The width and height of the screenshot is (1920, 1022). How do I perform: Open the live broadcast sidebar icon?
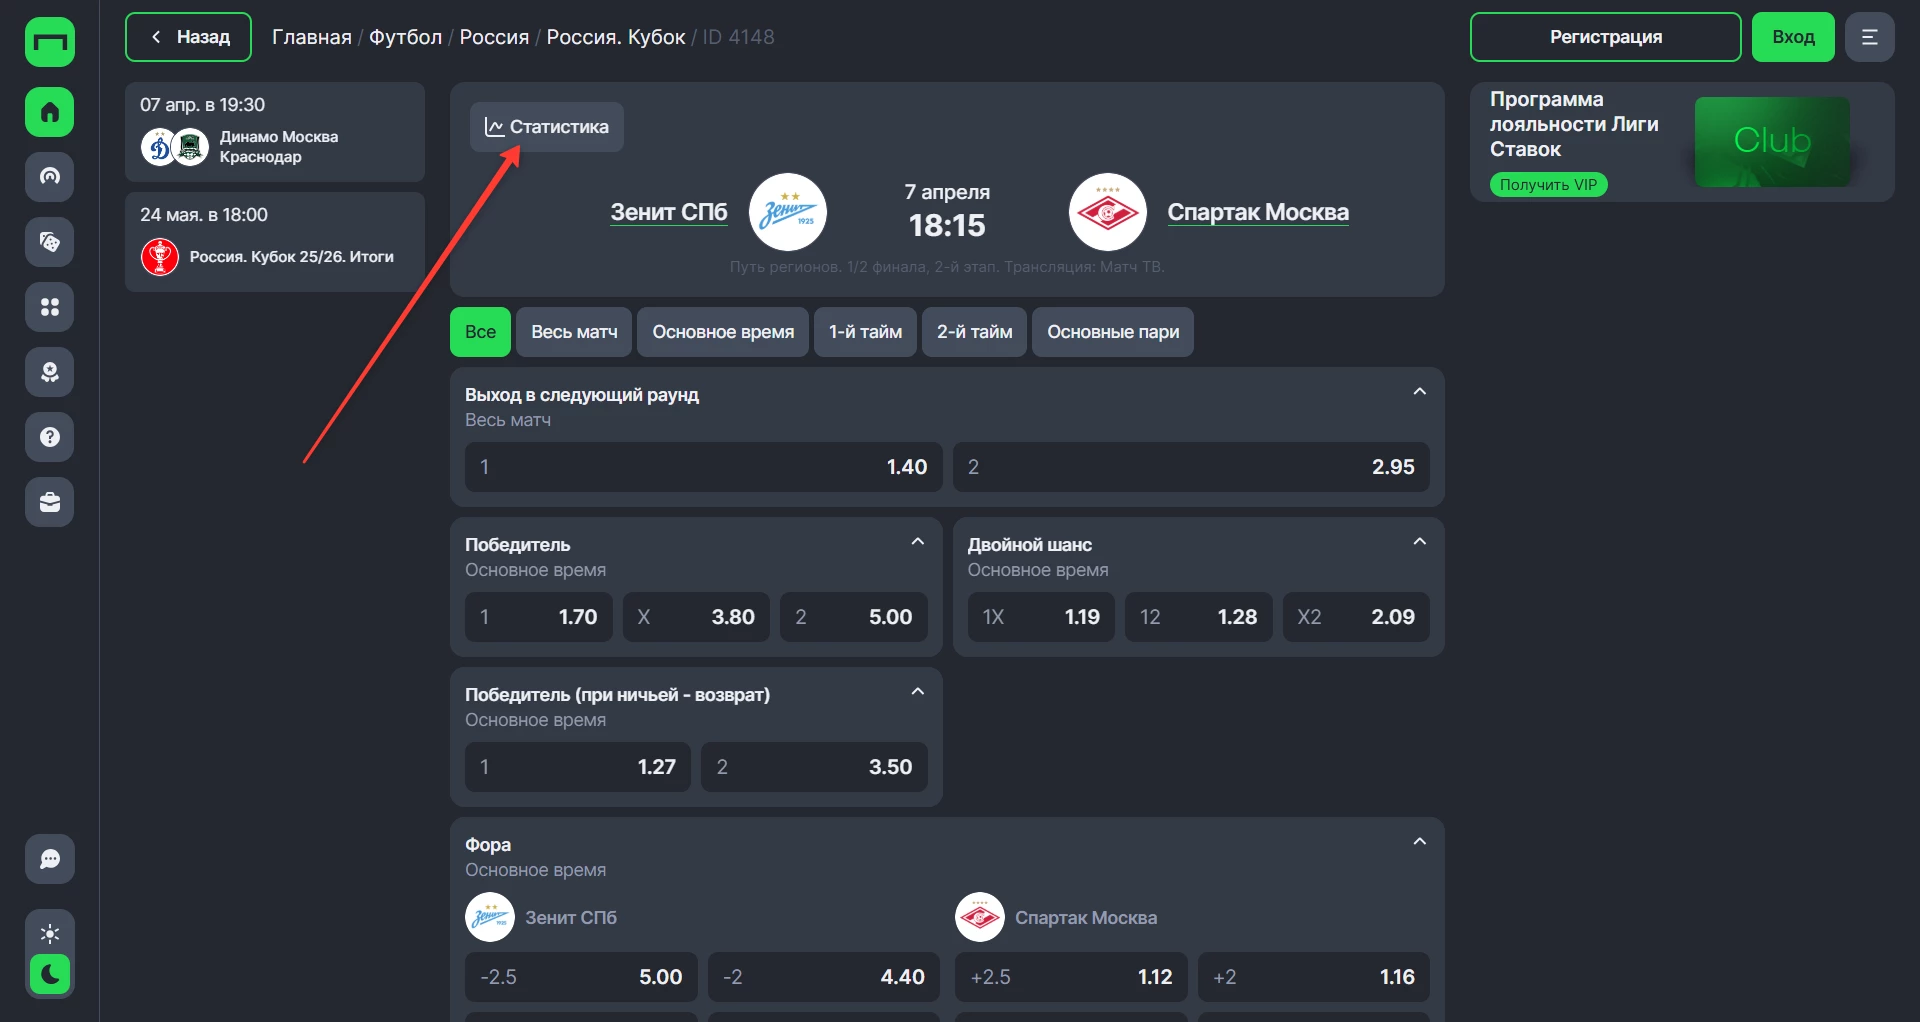pyautogui.click(x=49, y=177)
